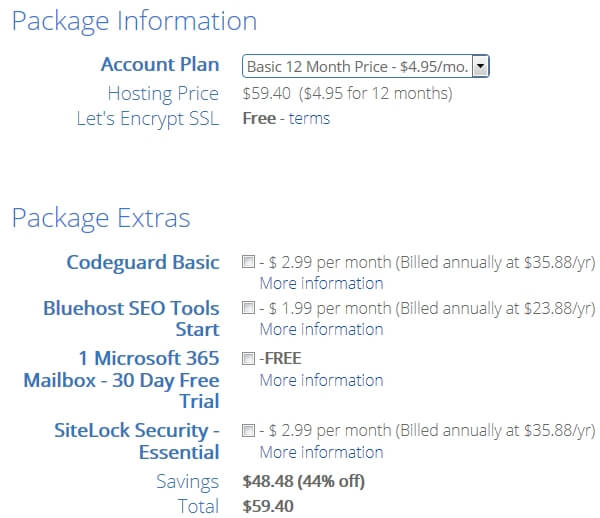Click the Codeguard Basic label
The image size is (600, 518).
coord(143,262)
